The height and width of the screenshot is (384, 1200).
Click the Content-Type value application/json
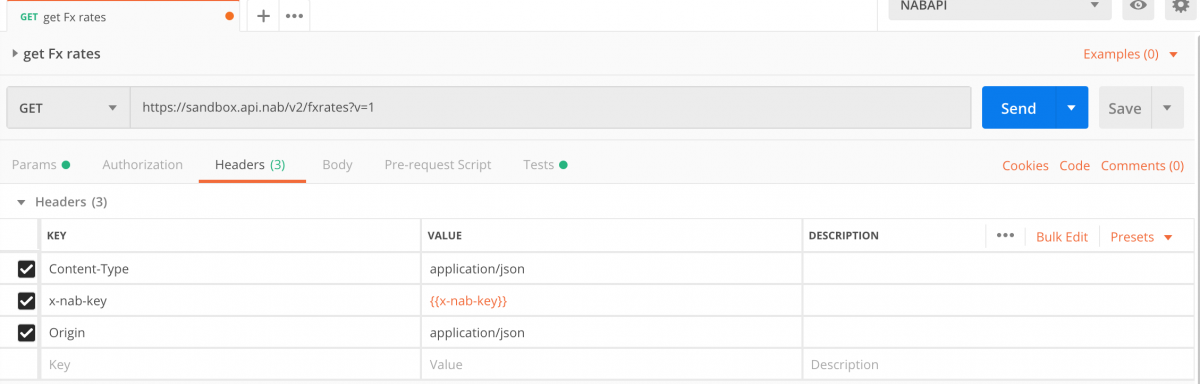[x=477, y=269]
